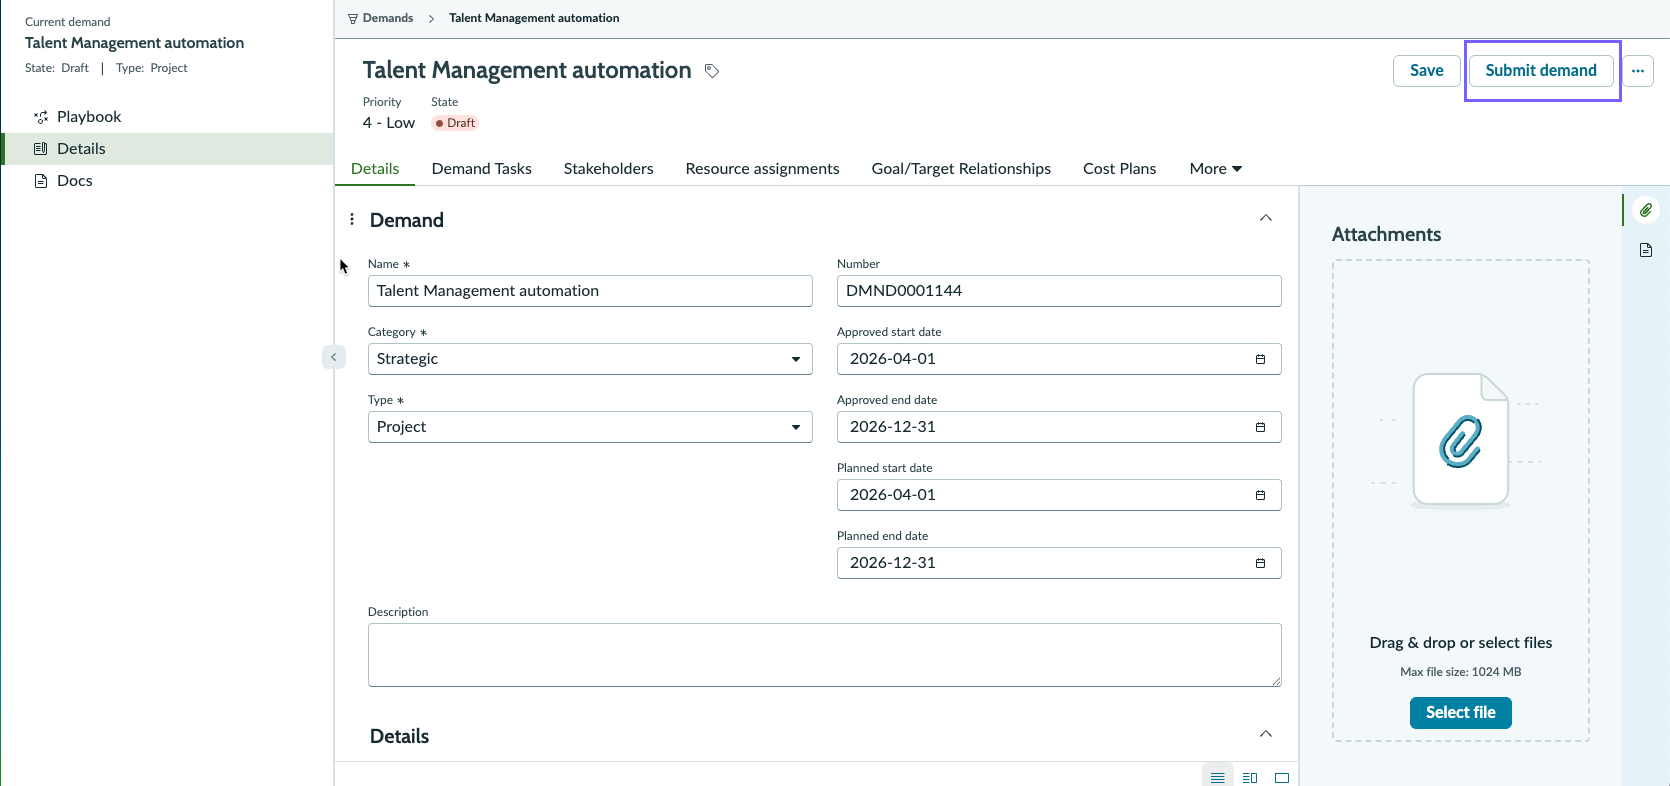Viewport: 1670px width, 786px height.
Task: Open the Resource assignments tab
Action: 762,169
